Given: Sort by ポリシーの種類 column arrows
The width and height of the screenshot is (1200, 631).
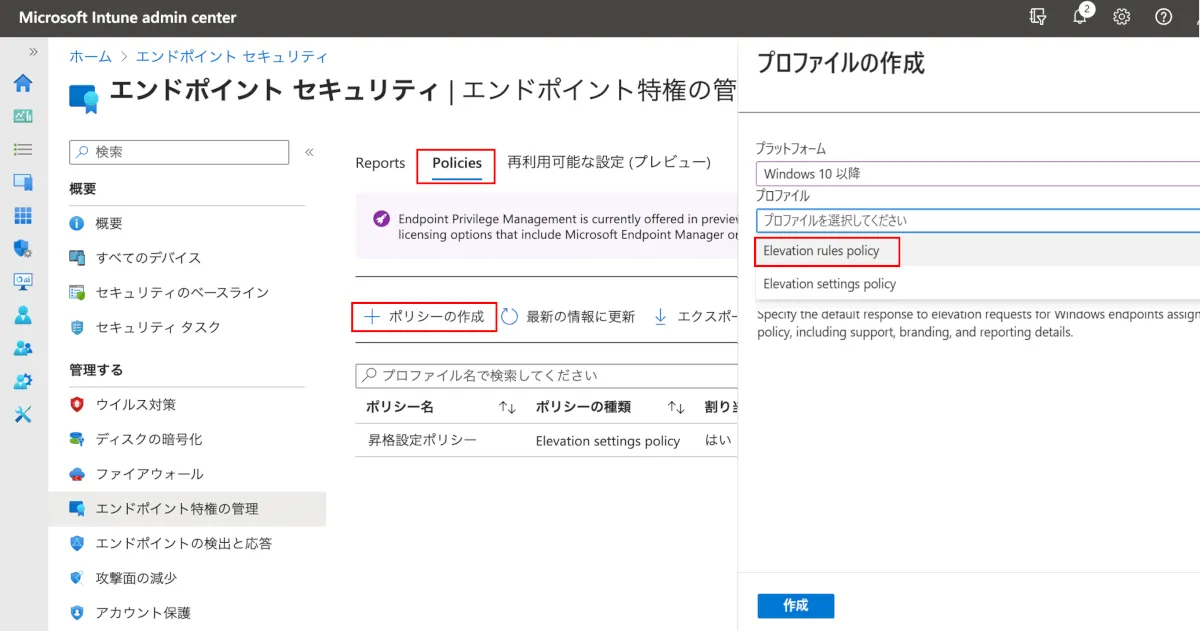Looking at the screenshot, I should click(676, 408).
